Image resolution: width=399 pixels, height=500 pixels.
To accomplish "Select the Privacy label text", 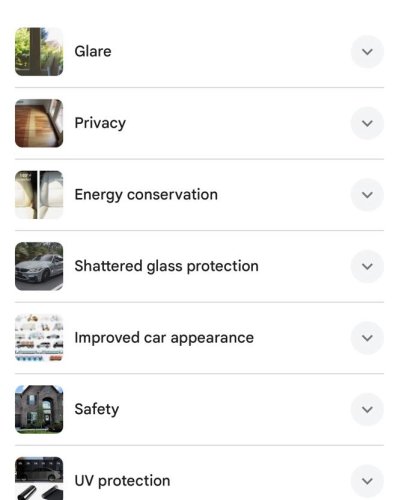I will pyautogui.click(x=100, y=124).
